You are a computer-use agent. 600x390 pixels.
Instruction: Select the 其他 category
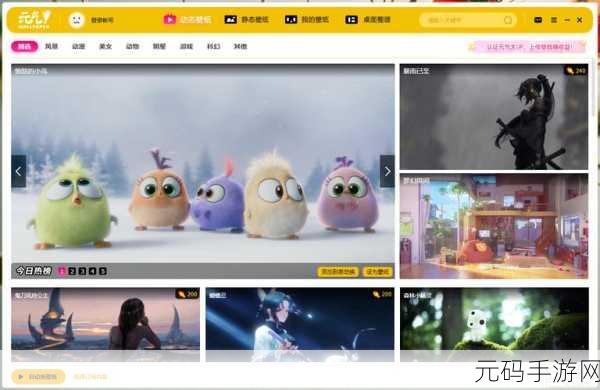pos(240,46)
